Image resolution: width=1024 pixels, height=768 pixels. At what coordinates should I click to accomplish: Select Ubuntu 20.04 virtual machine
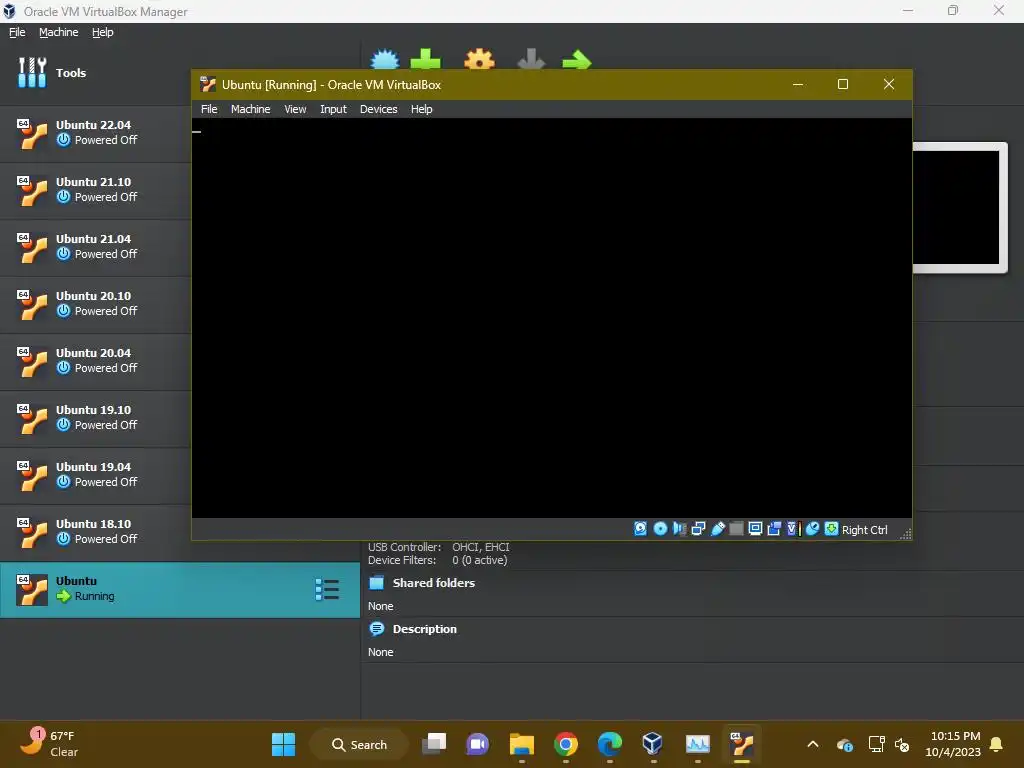(95, 361)
